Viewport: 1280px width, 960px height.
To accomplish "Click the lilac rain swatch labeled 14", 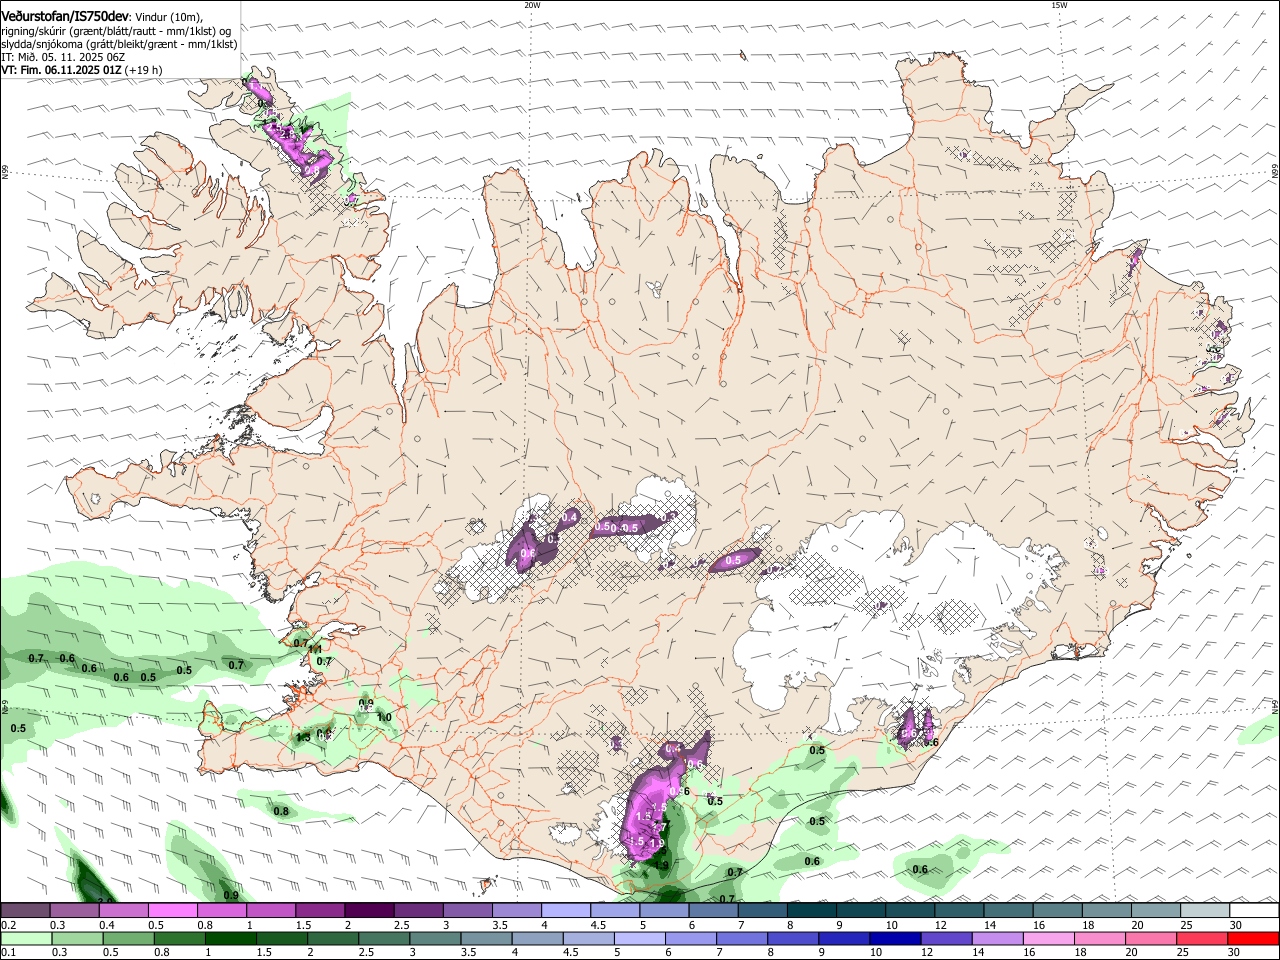I will (x=997, y=939).
